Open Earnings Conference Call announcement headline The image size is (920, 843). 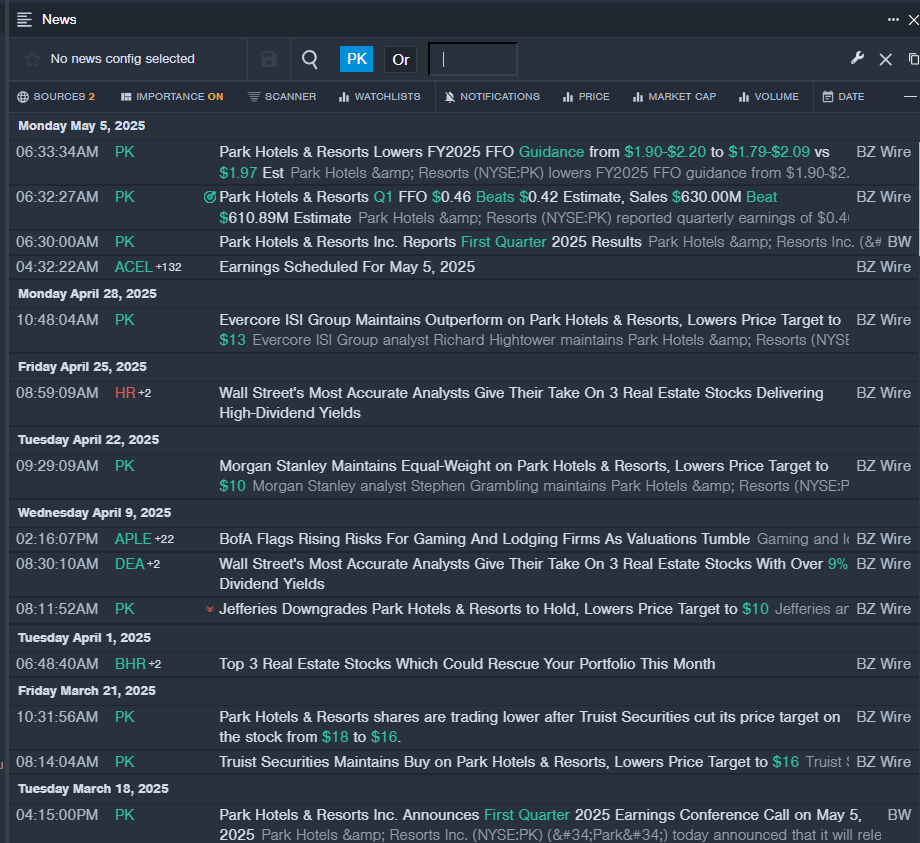(x=550, y=825)
